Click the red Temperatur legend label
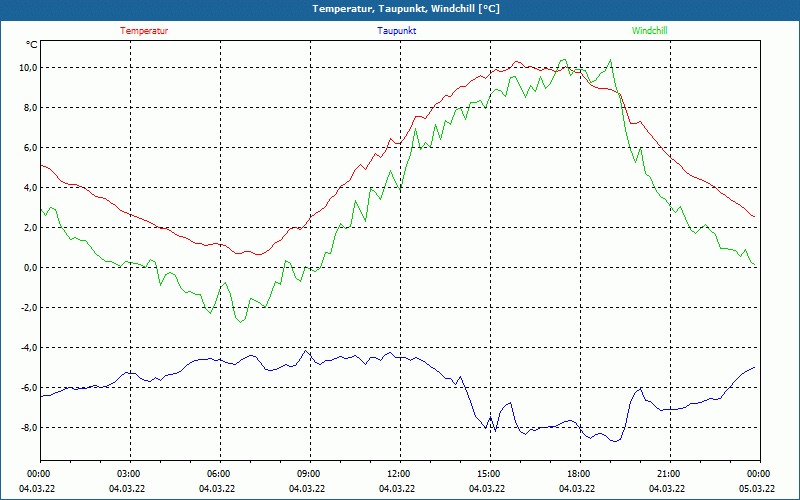Screen dimensions: 800x500 [x=144, y=31]
